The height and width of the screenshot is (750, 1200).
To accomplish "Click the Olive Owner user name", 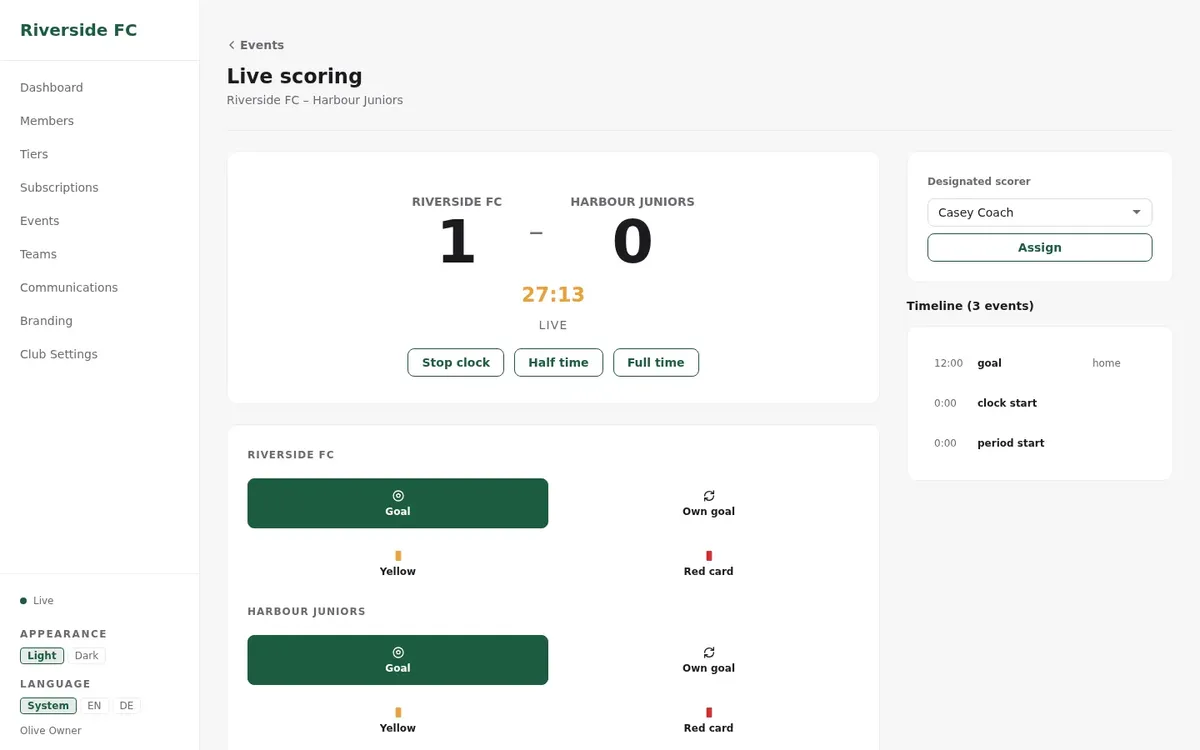I will [51, 731].
